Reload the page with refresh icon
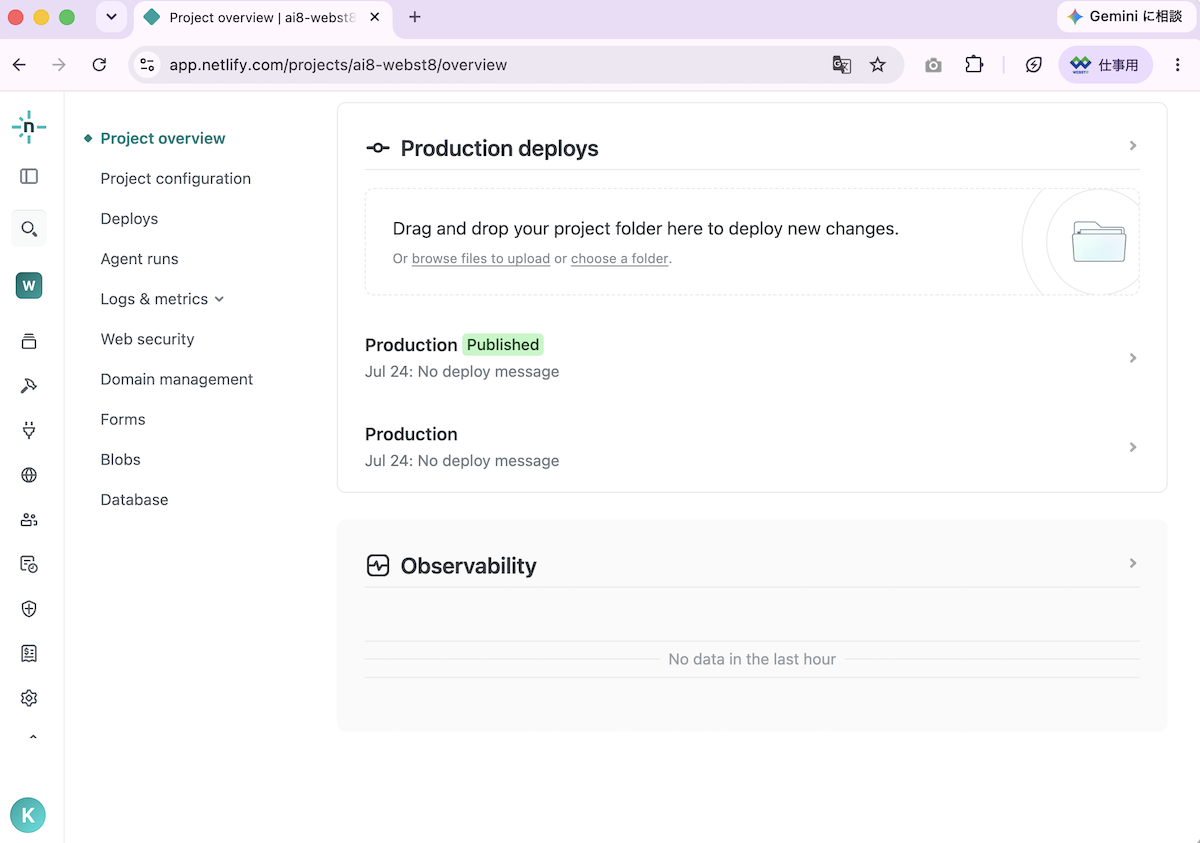The width and height of the screenshot is (1200, 843). click(x=99, y=65)
